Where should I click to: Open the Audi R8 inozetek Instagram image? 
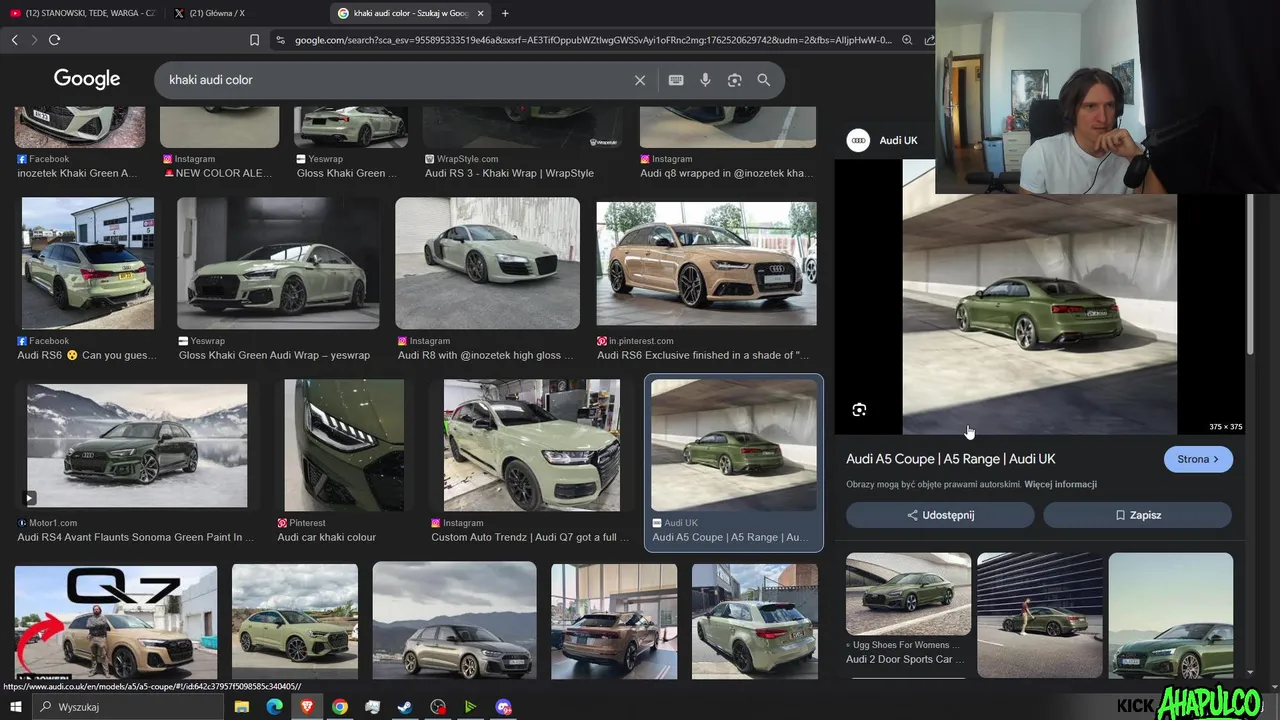pyautogui.click(x=487, y=263)
